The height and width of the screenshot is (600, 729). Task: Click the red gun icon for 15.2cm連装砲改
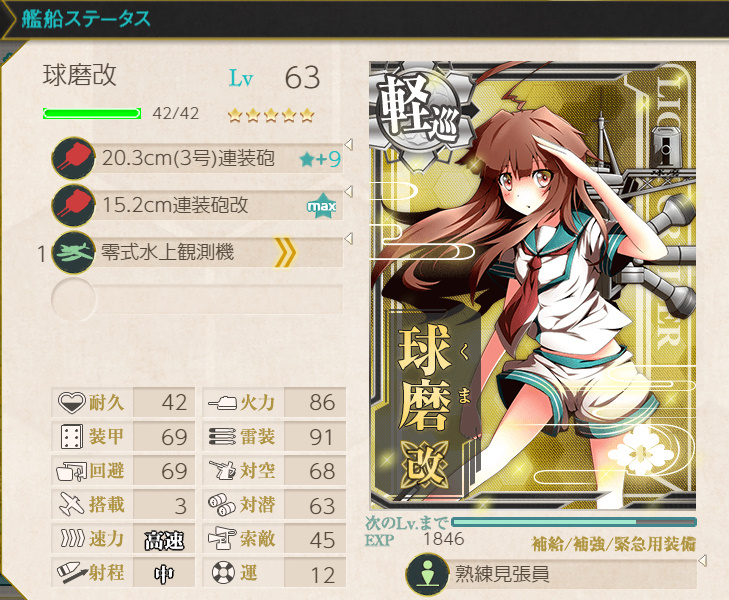[x=73, y=205]
